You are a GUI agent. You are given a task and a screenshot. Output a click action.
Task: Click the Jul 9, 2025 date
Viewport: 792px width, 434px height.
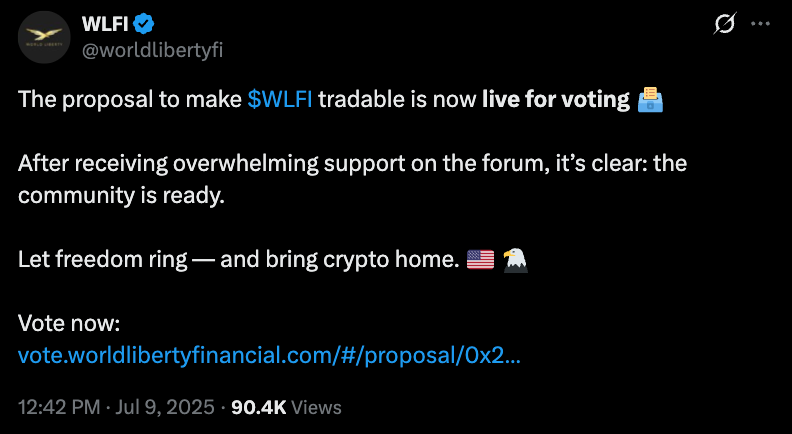pos(165,407)
